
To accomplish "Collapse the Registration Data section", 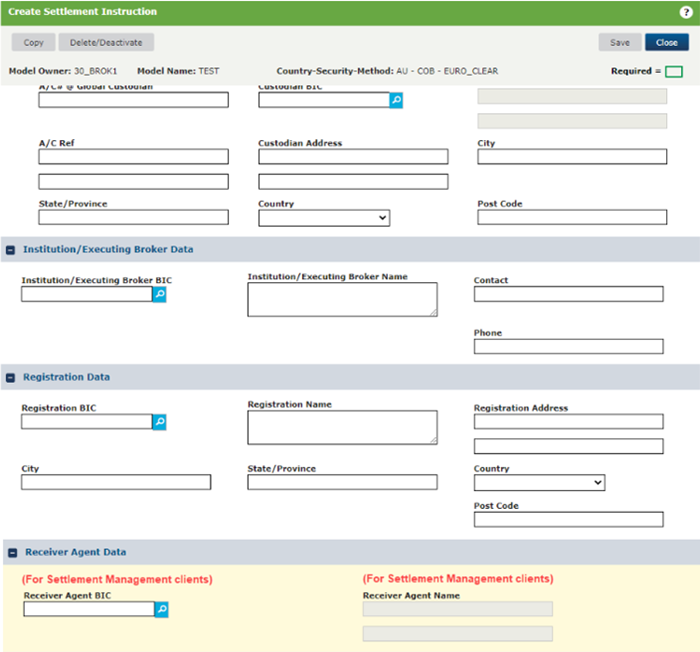I will coord(10,378).
